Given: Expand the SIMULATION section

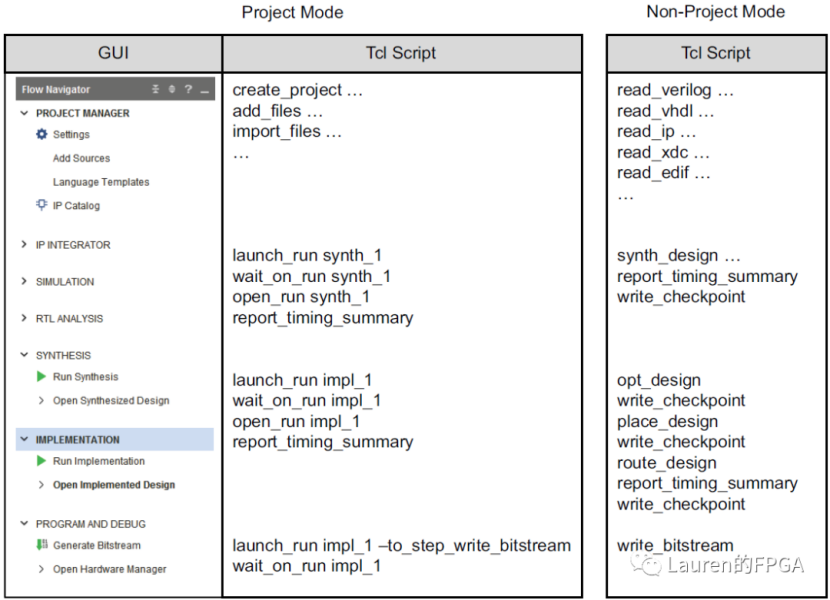Looking at the screenshot, I should pyautogui.click(x=24, y=281).
